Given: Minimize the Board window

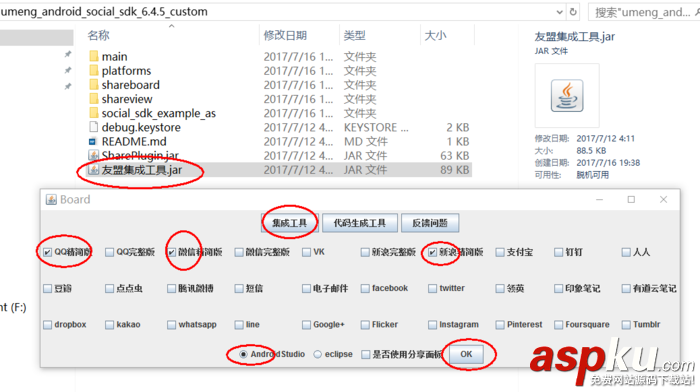Looking at the screenshot, I should point(600,199).
